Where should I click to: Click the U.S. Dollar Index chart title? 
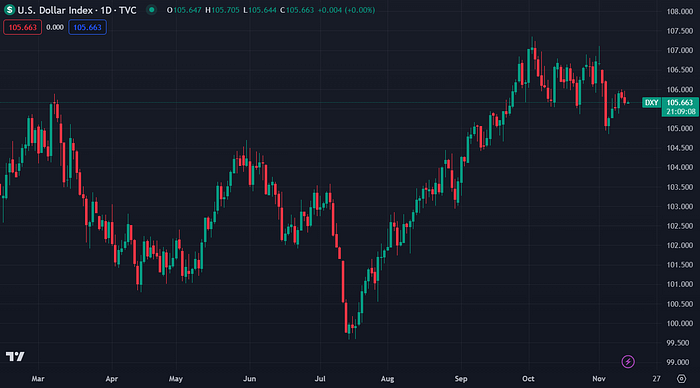tap(77, 10)
